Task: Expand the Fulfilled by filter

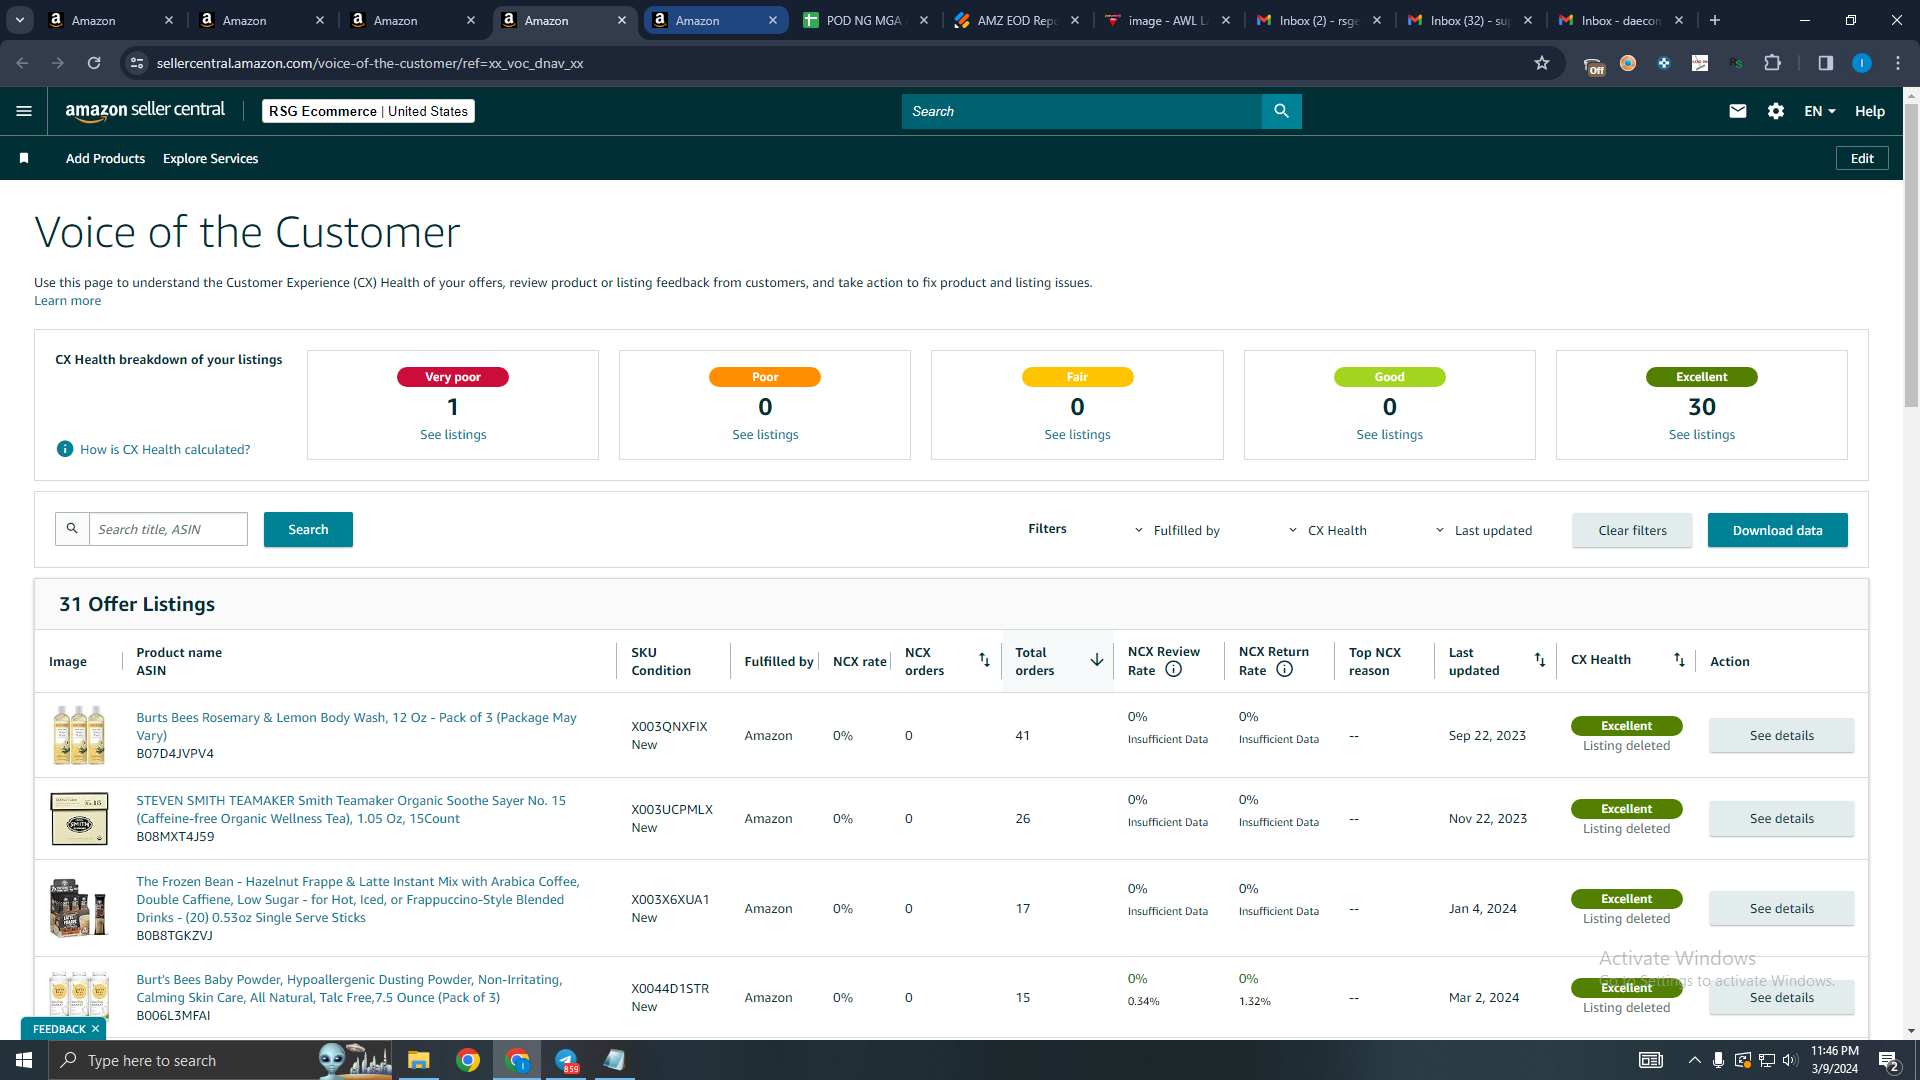Action: point(1177,530)
